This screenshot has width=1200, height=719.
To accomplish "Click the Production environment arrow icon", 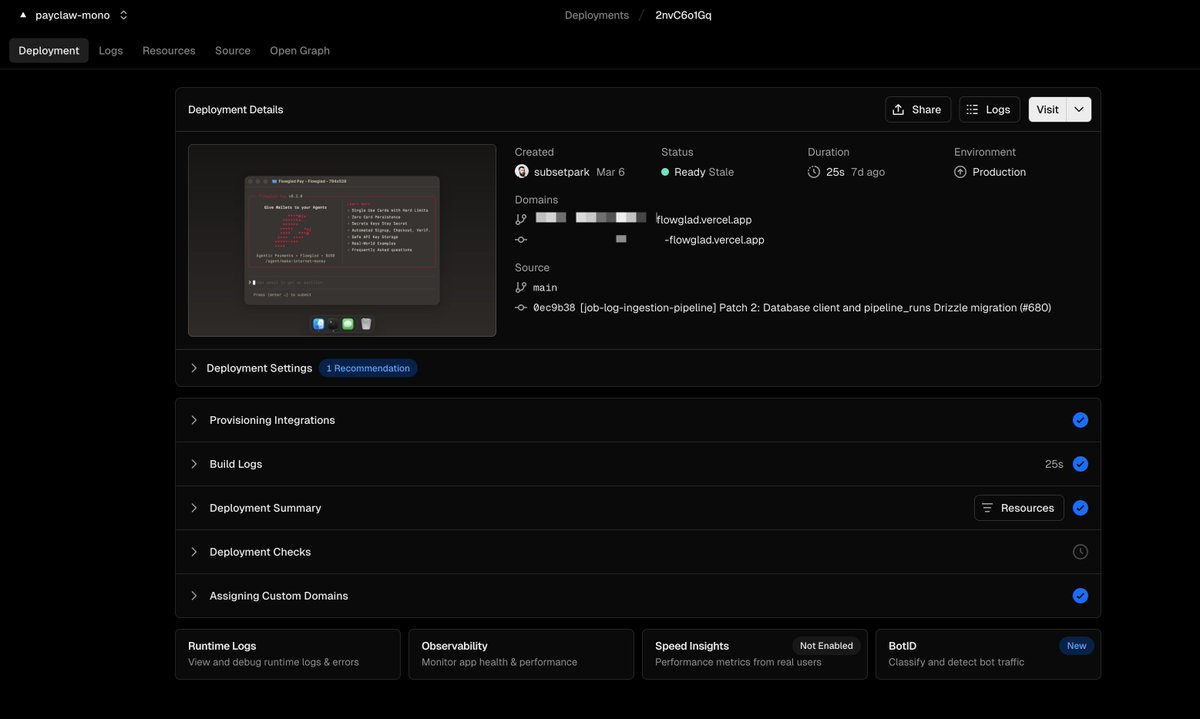I will (960, 172).
